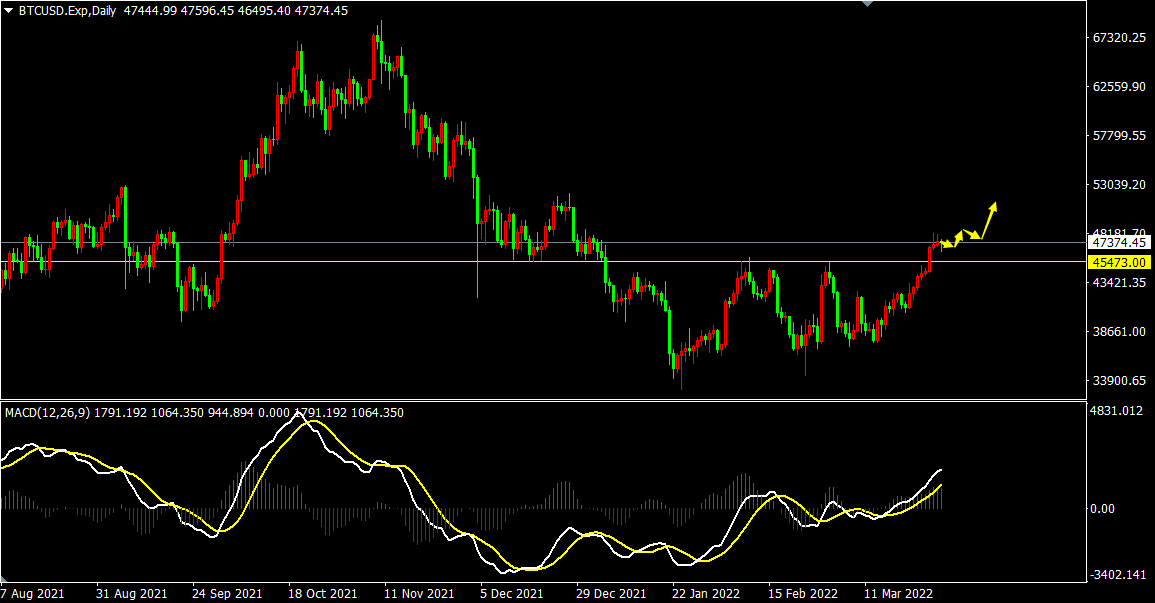The height and width of the screenshot is (603, 1155).
Task: Click the chart shift triangle marker at top
Action: tap(867, 4)
